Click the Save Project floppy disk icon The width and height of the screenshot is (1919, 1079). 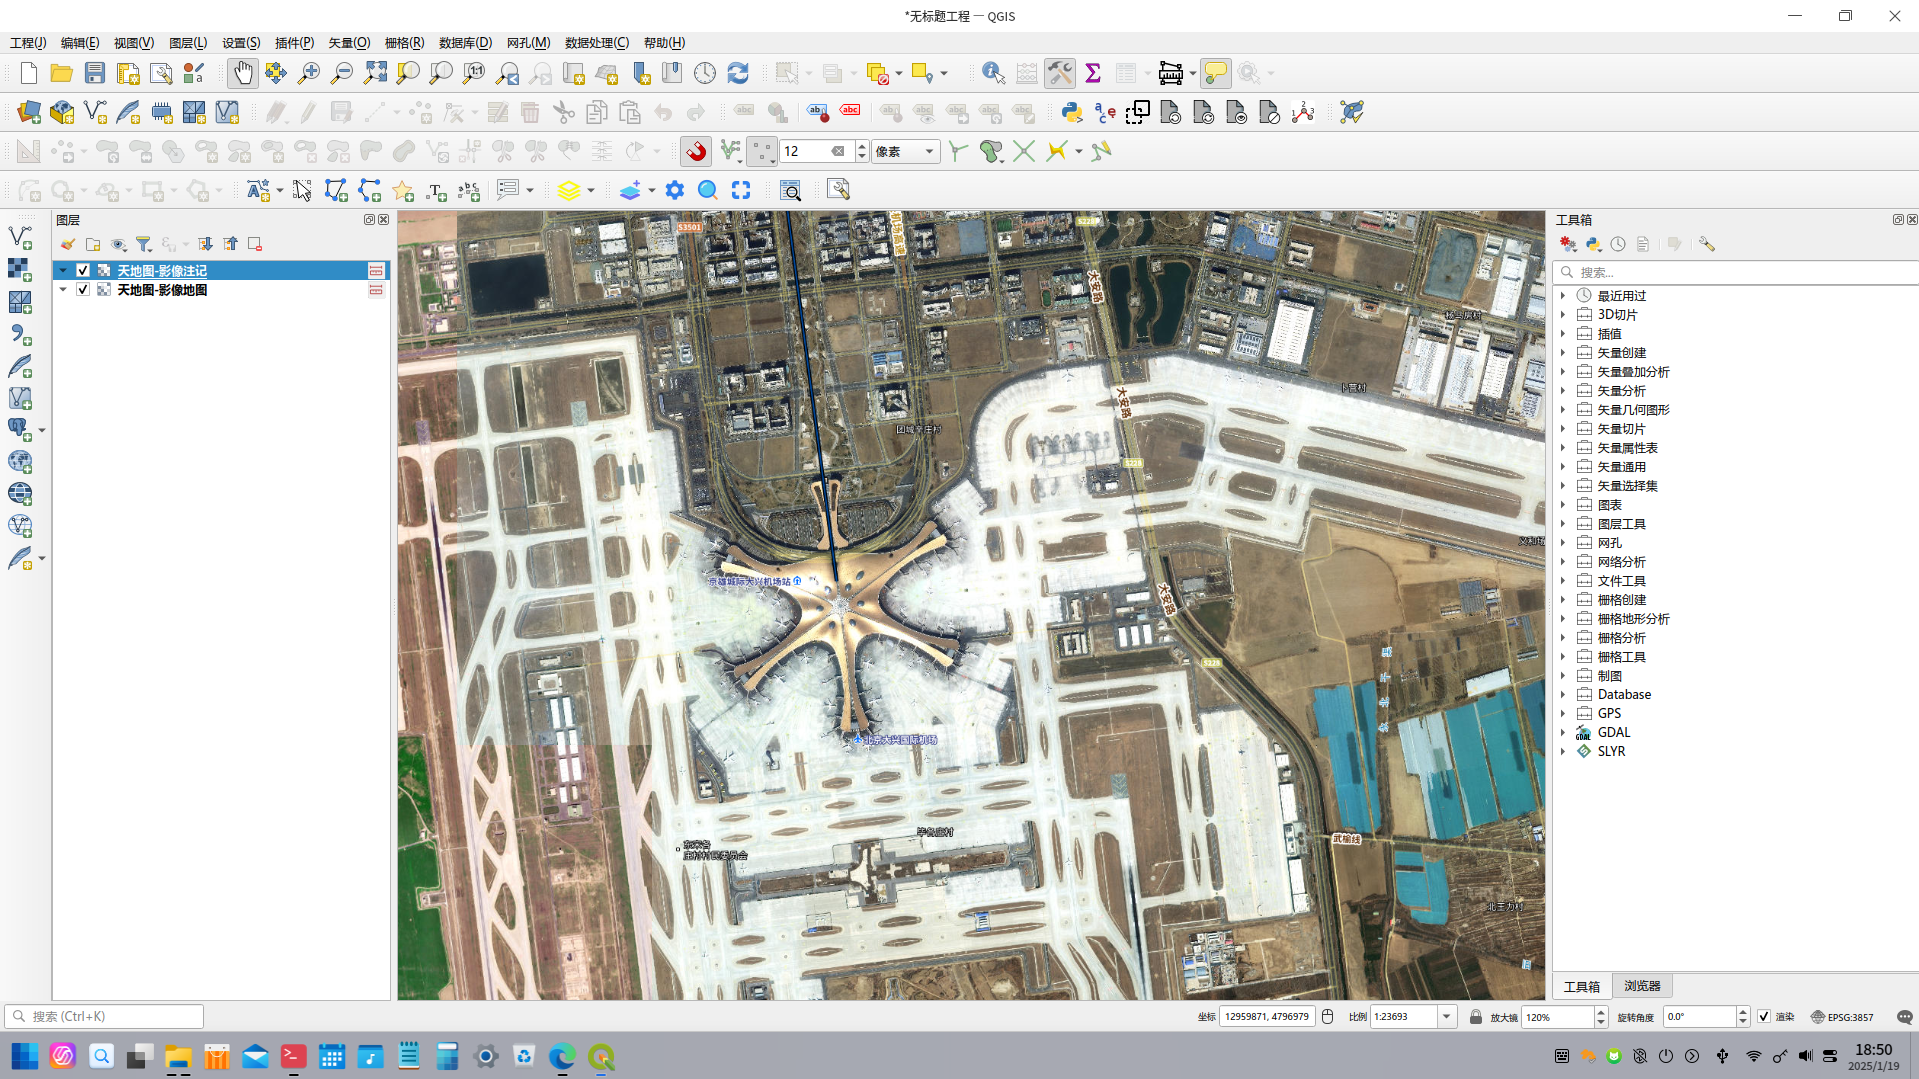click(x=95, y=73)
